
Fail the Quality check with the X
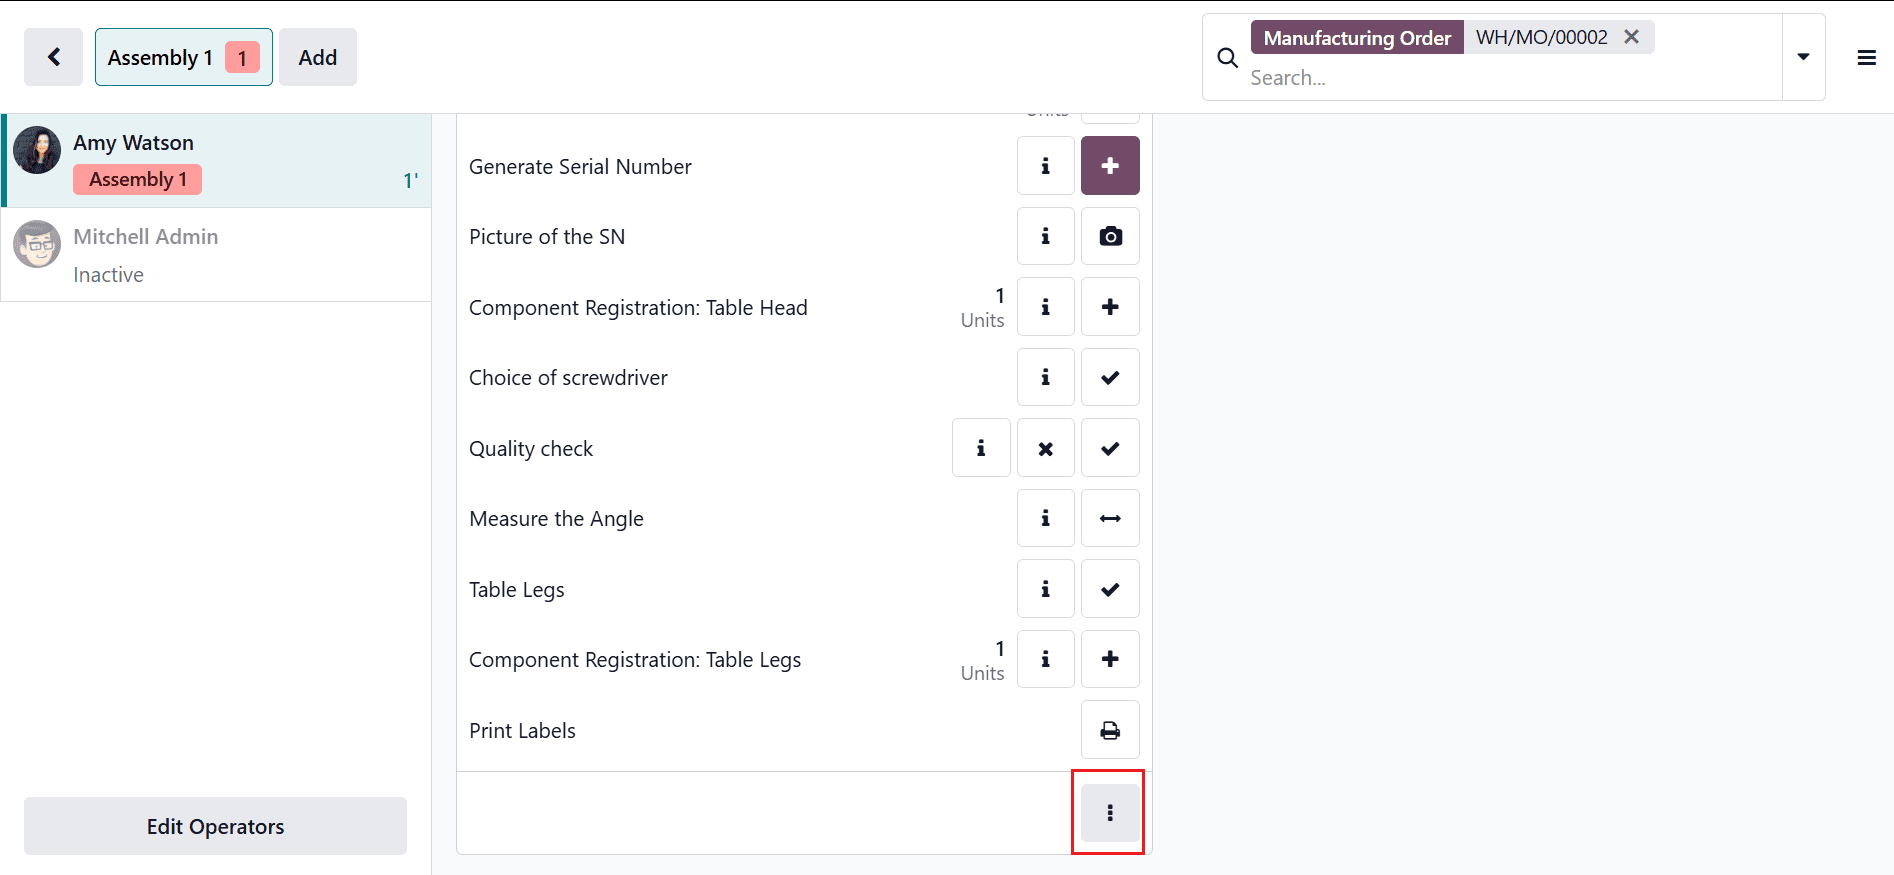coord(1045,448)
